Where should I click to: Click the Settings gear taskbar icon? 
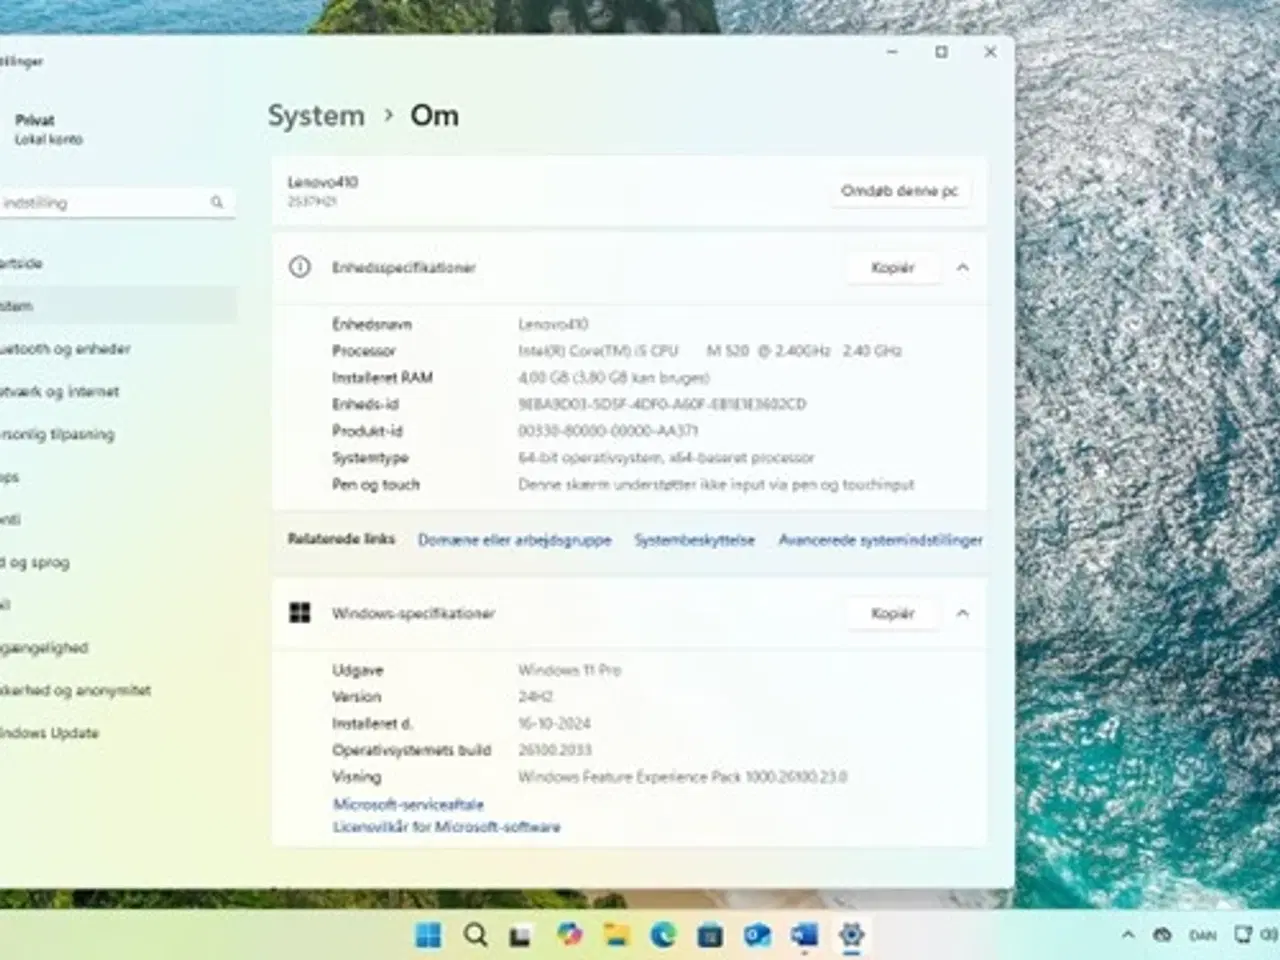[851, 935]
